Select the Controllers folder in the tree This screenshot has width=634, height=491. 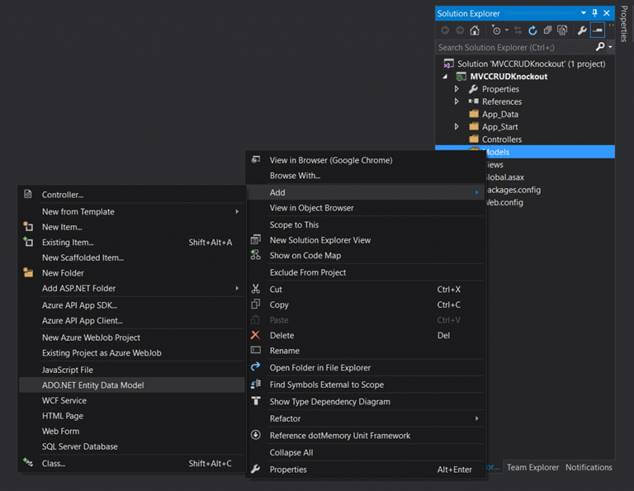point(501,140)
